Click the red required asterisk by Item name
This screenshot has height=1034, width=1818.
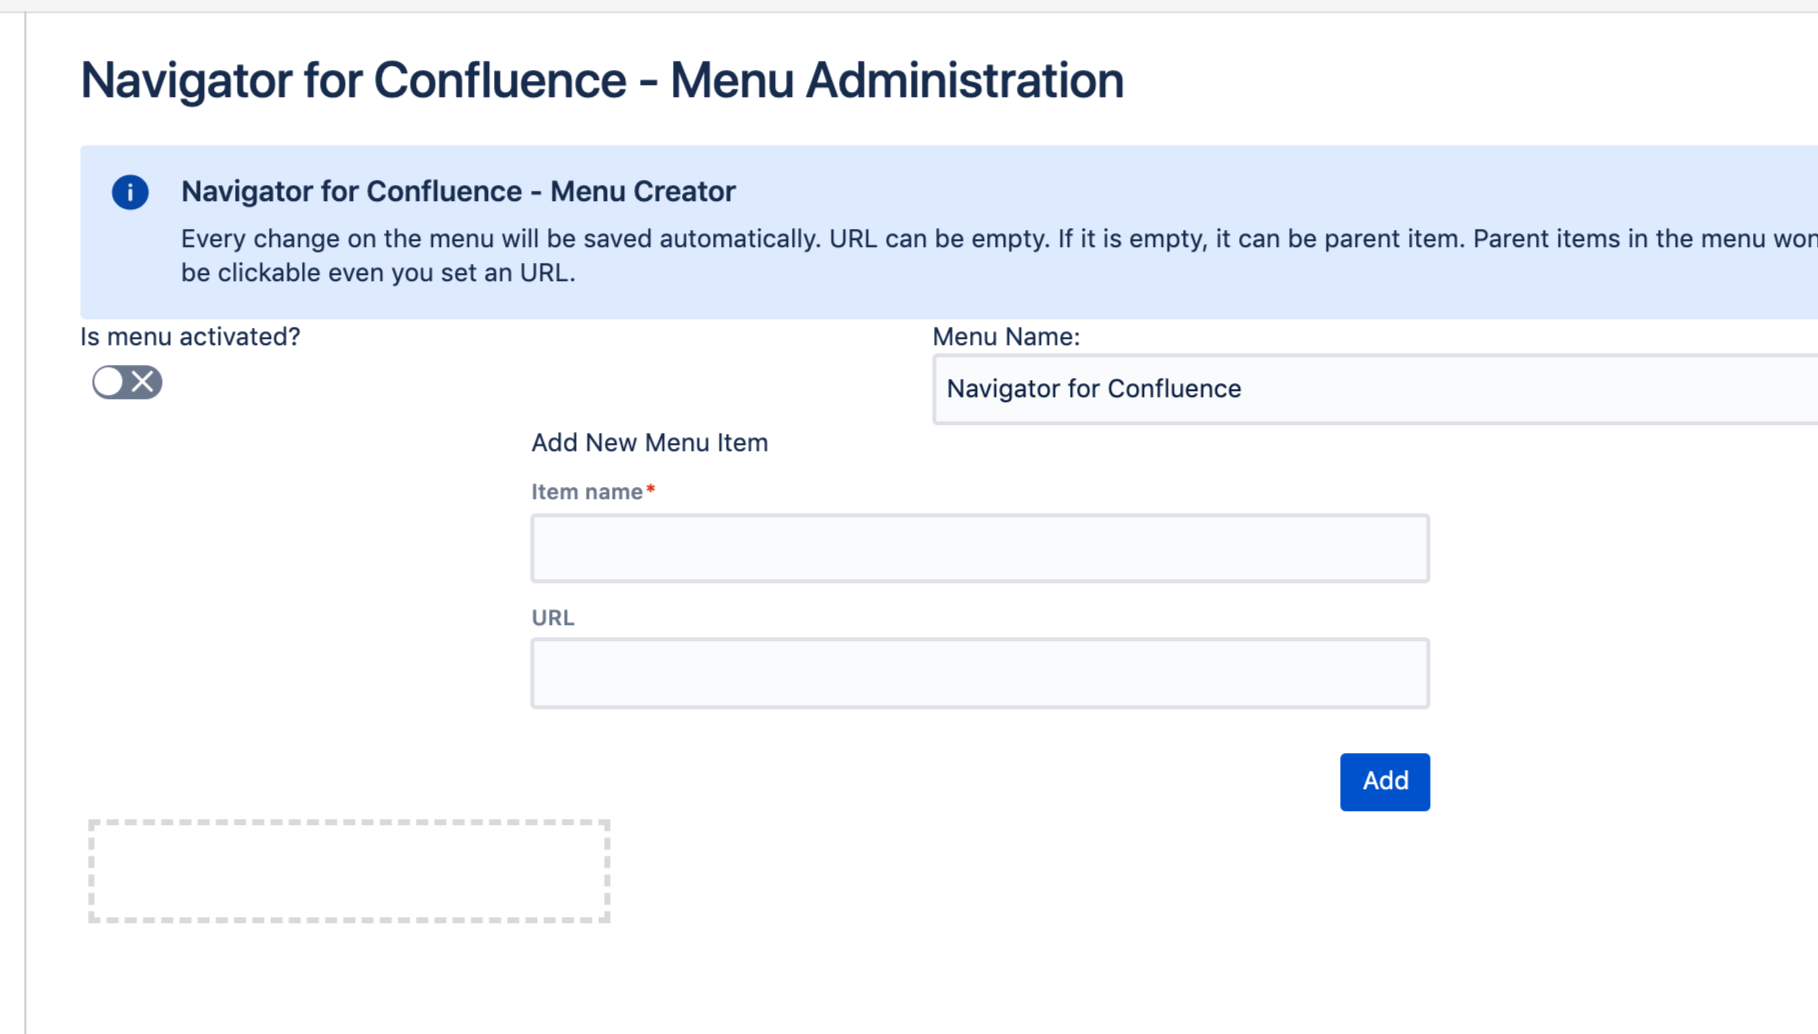651,490
